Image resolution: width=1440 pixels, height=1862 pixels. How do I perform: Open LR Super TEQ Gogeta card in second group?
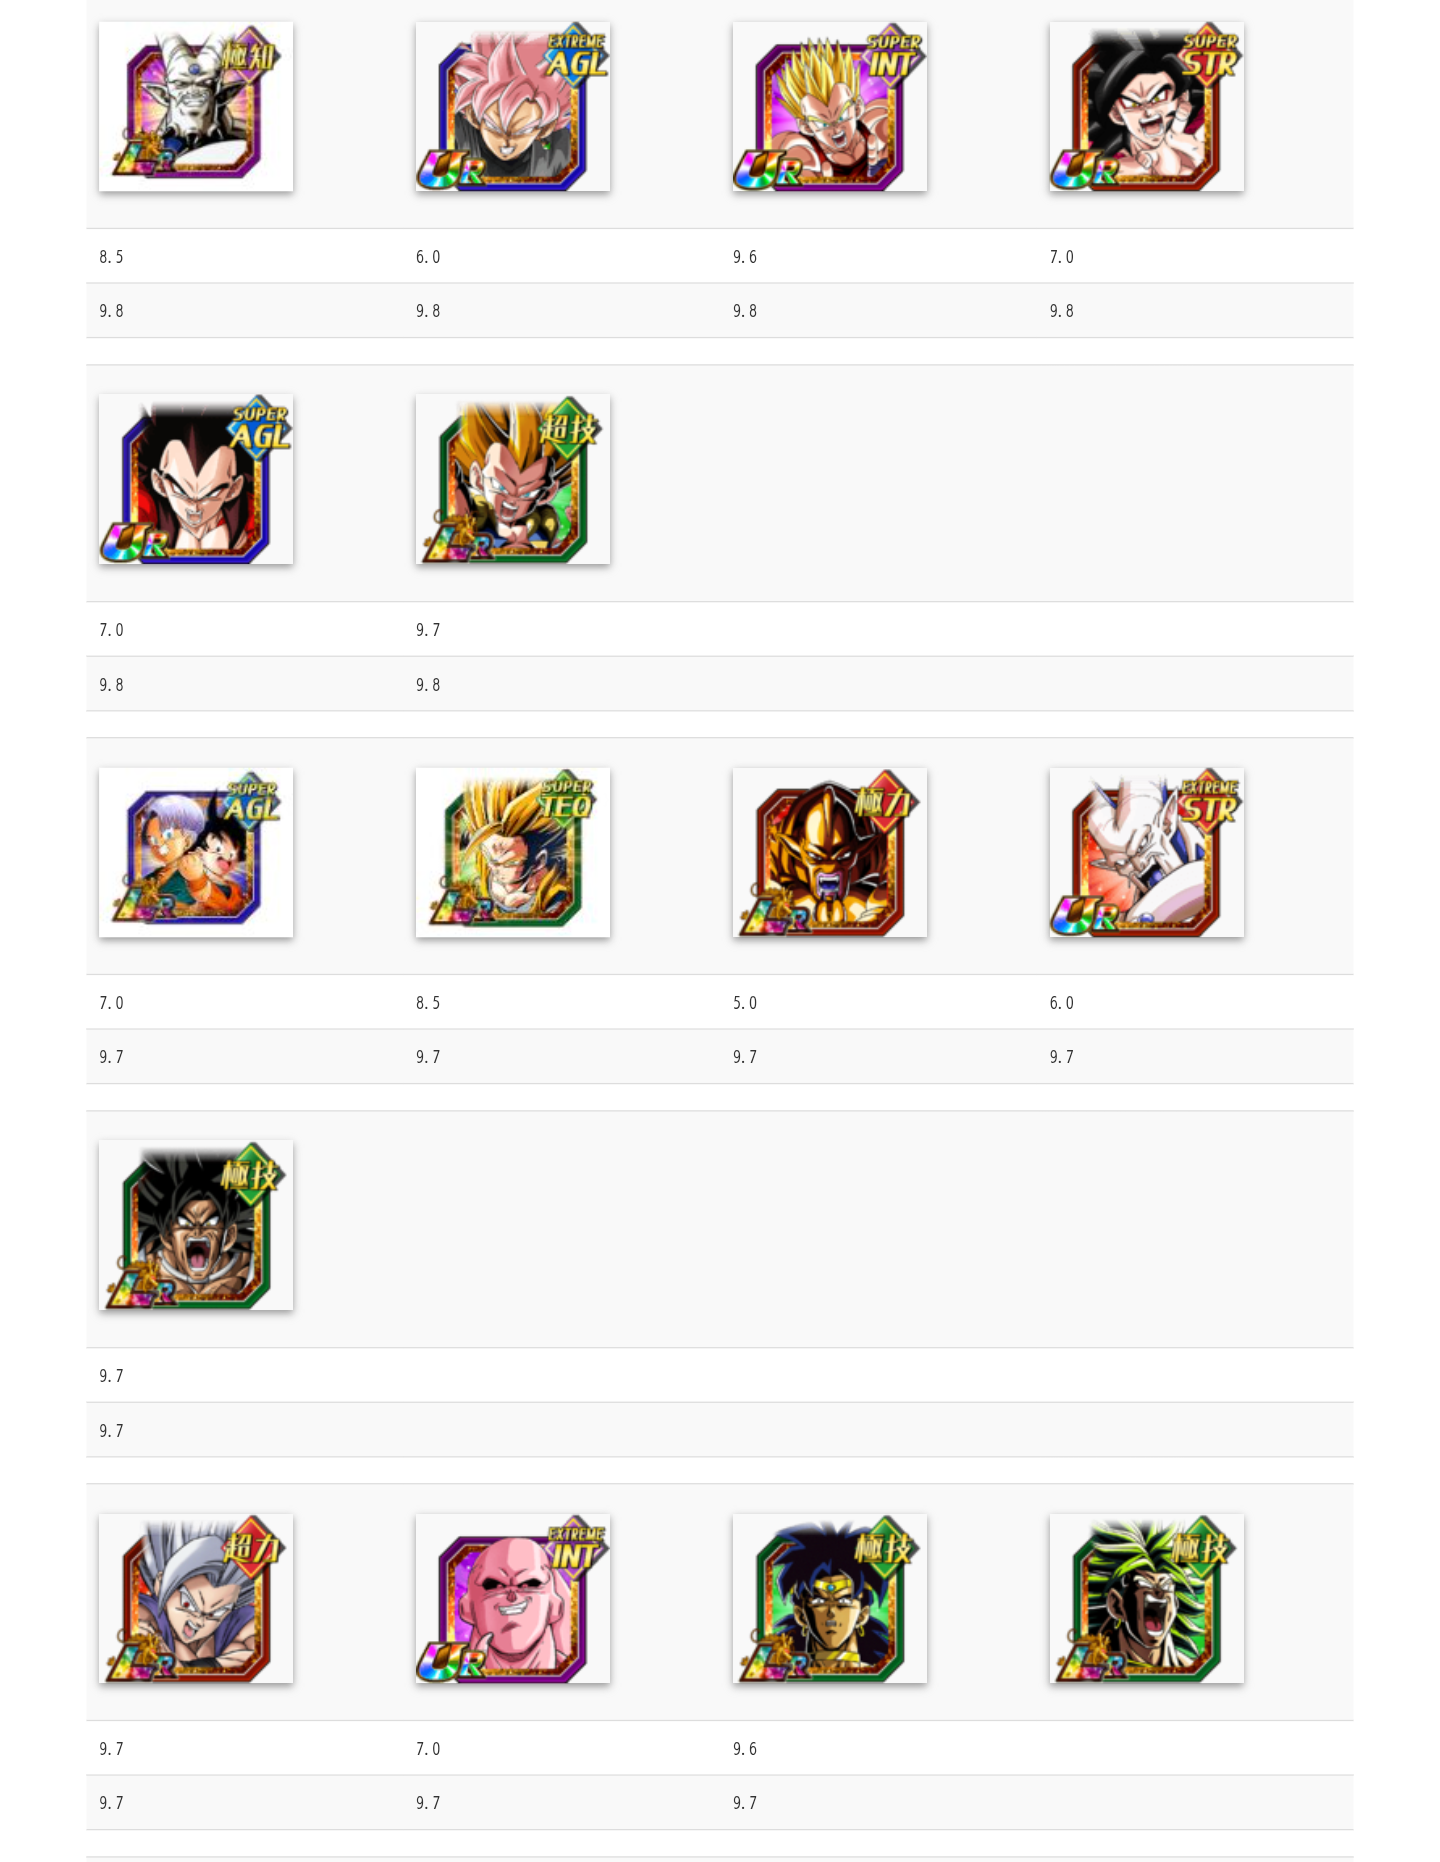click(x=513, y=479)
